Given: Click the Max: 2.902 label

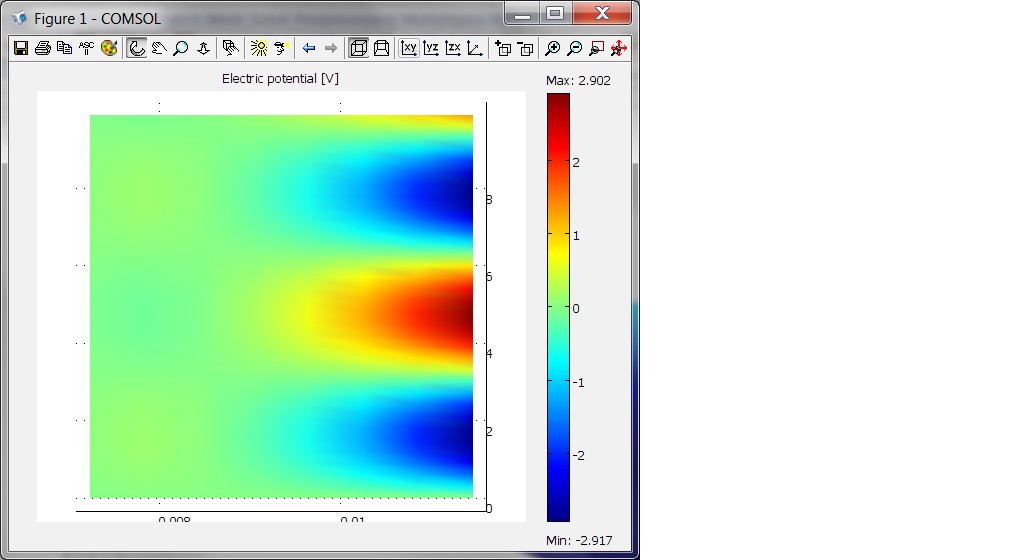Looking at the screenshot, I should click(x=579, y=80).
